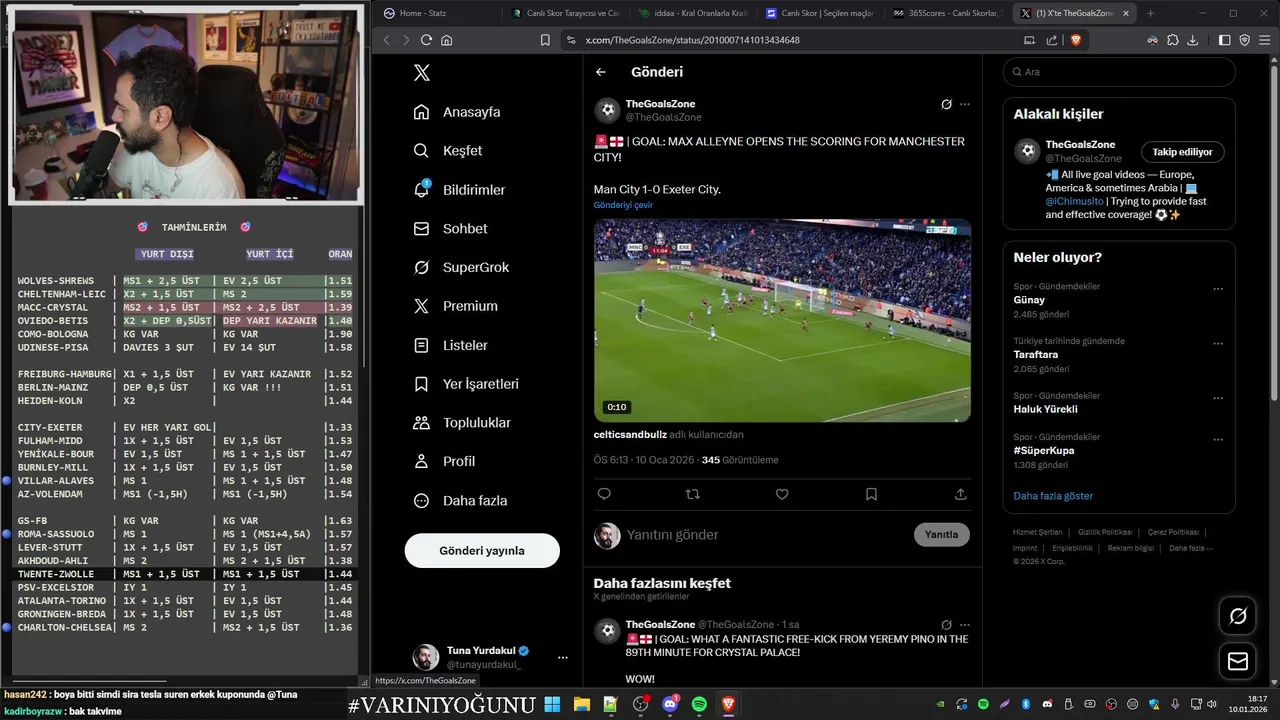Image resolution: width=1280 pixels, height=720 pixels.
Task: Play the goal video thumbnail
Action: [782, 321]
